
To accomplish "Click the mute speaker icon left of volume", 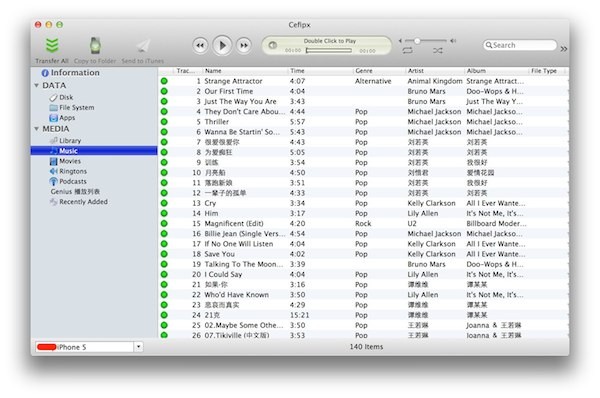I will [400, 41].
